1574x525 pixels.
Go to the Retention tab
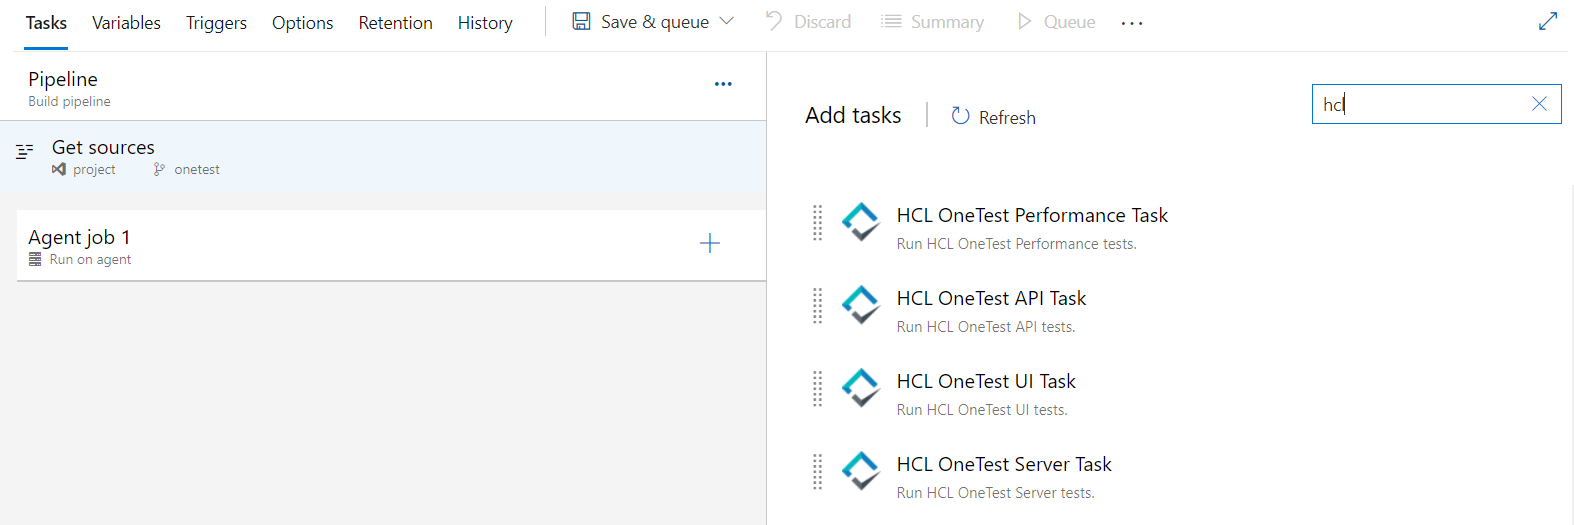click(395, 22)
